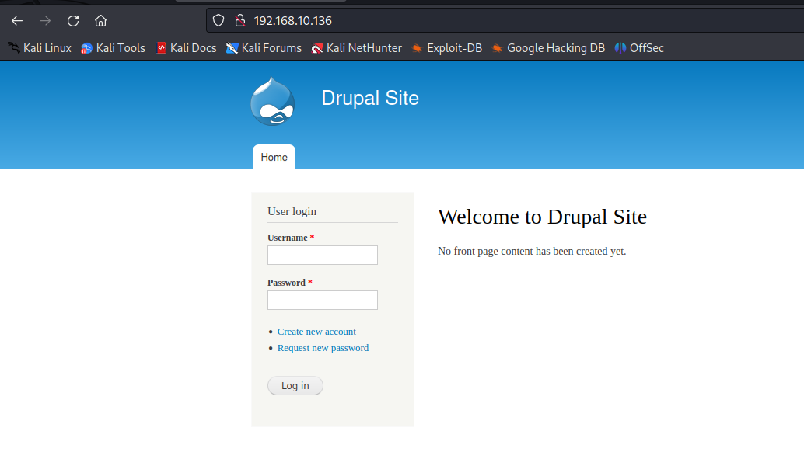Open the OffSec bookmark
Screen dimensions: 804x474
(639, 48)
